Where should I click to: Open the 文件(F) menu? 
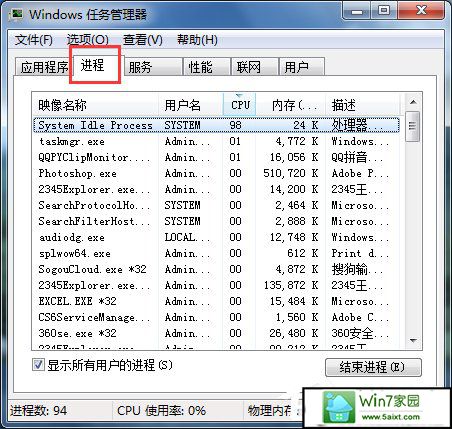pos(34,40)
